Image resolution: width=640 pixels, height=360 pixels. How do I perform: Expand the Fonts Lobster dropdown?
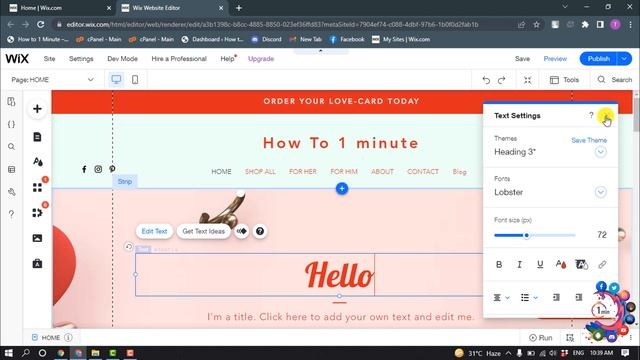600,192
